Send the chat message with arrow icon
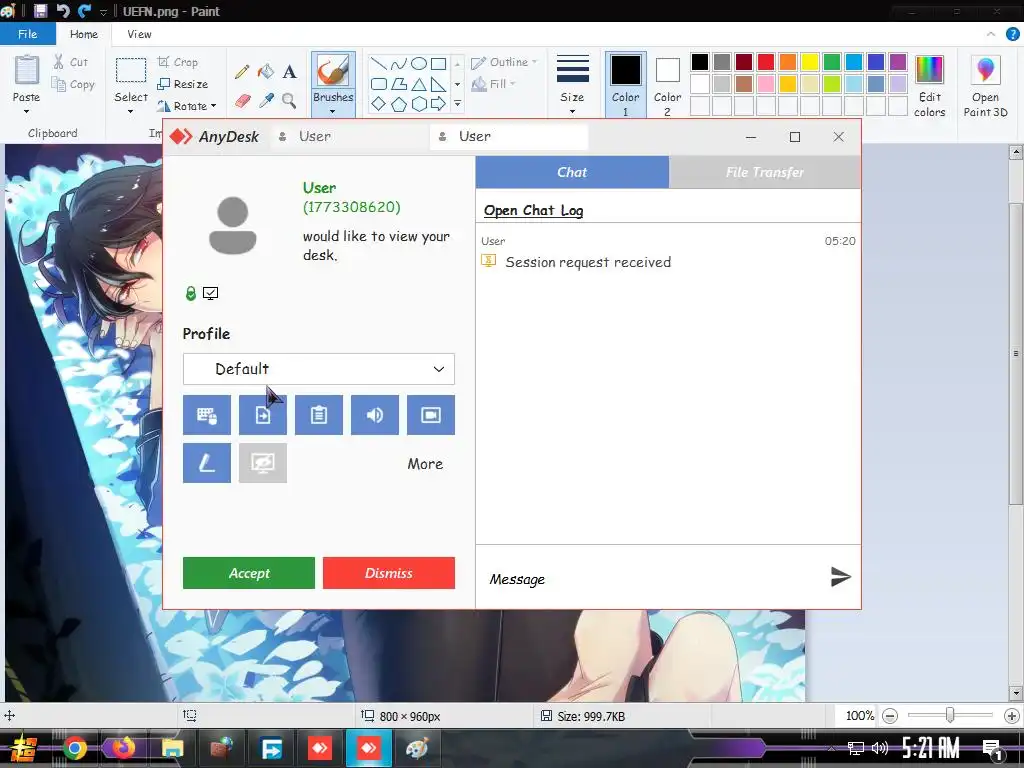Image resolution: width=1024 pixels, height=768 pixels. (x=840, y=577)
